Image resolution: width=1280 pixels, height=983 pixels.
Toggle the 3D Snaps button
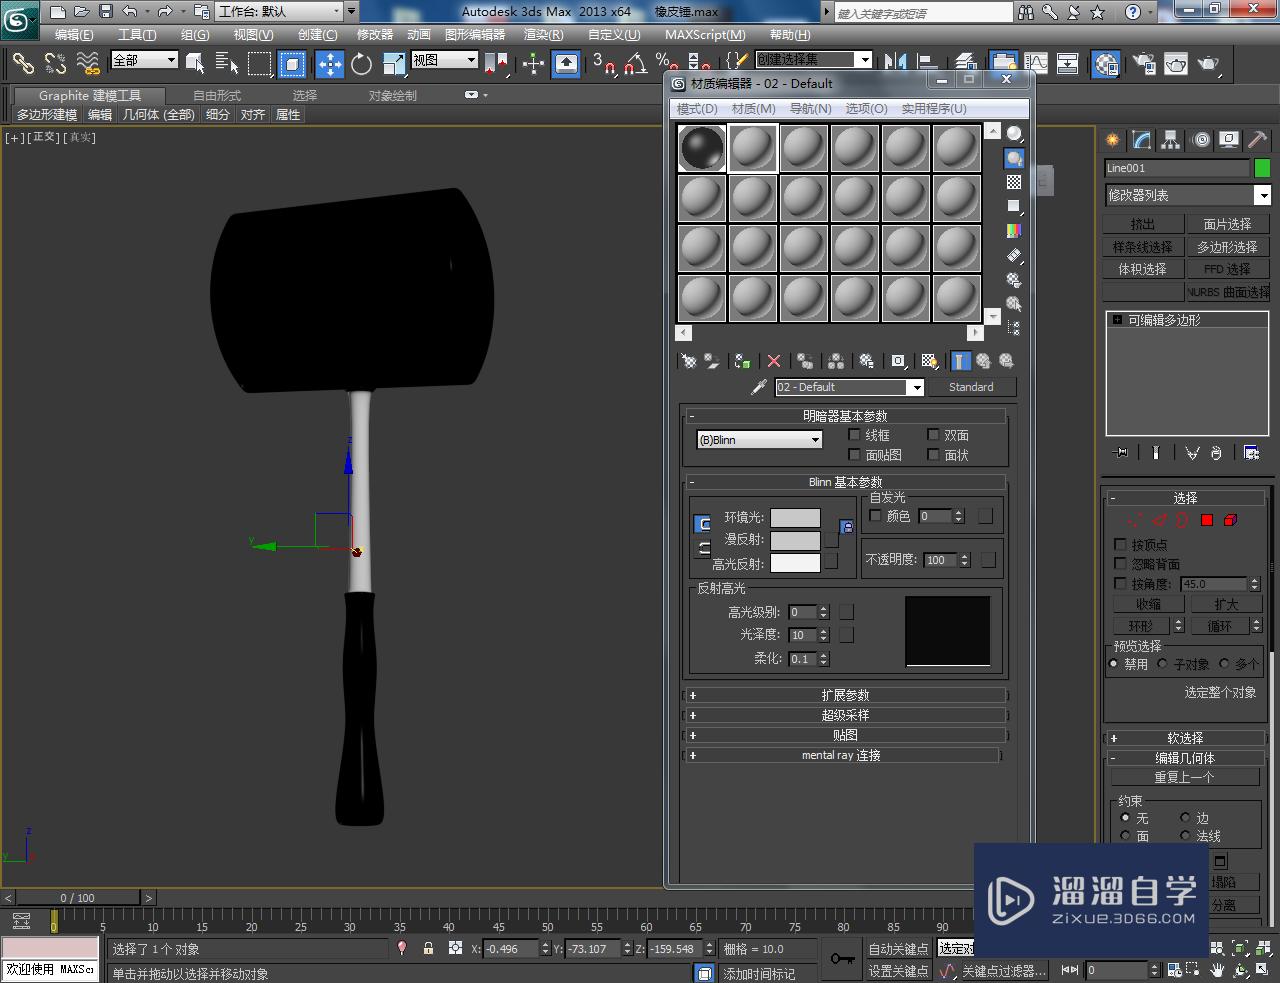[x=602, y=64]
